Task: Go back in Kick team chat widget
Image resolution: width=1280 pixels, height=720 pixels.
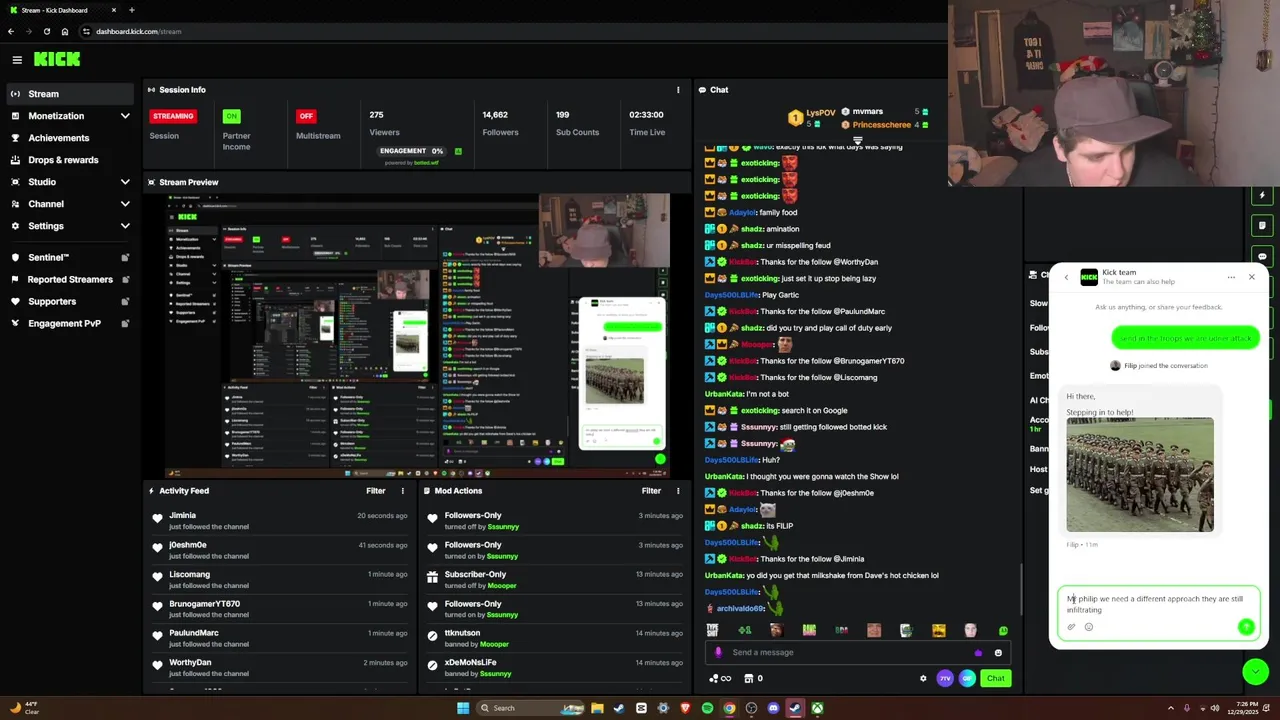Action: (1066, 277)
